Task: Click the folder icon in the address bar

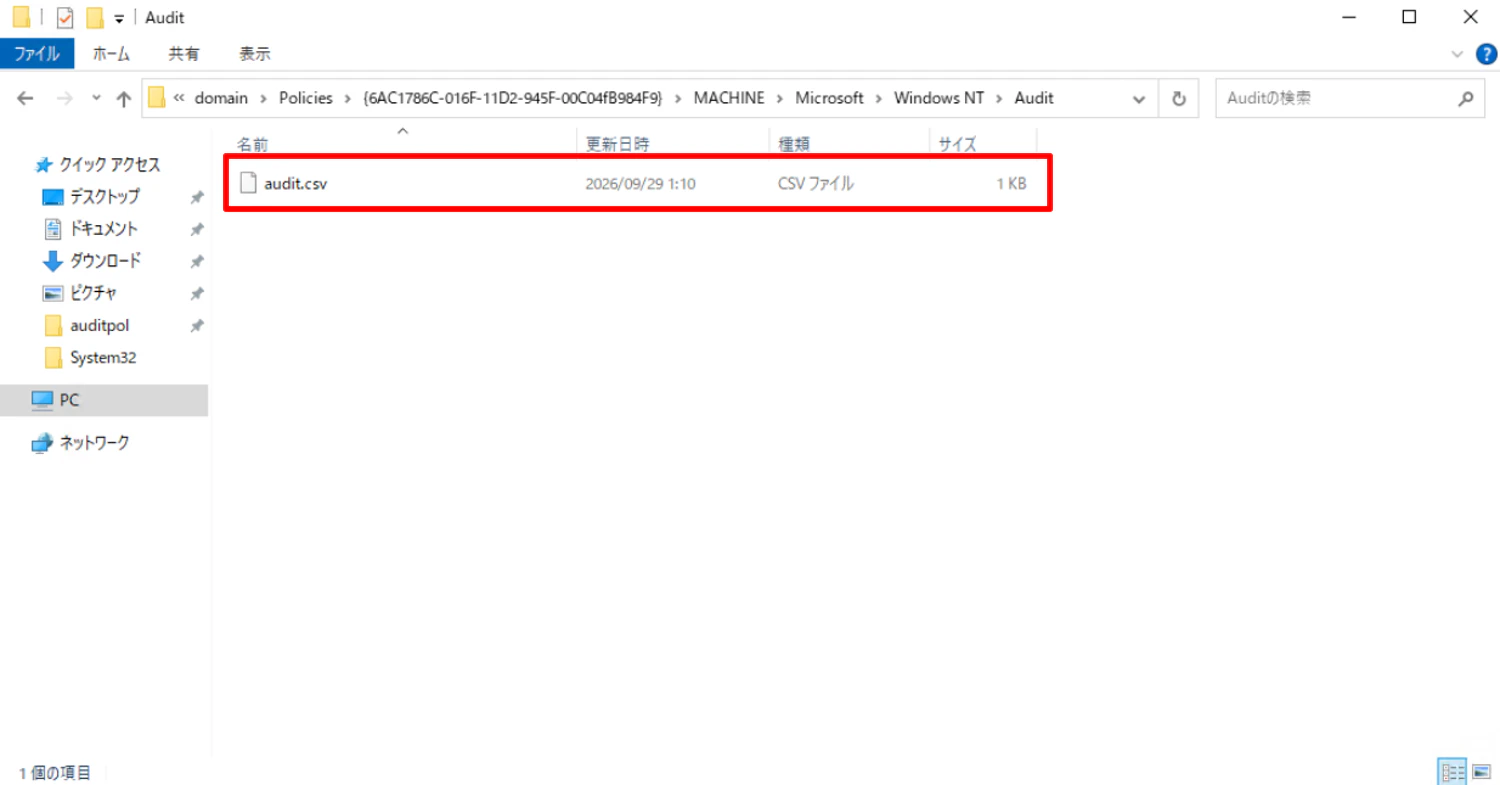Action: 156,98
